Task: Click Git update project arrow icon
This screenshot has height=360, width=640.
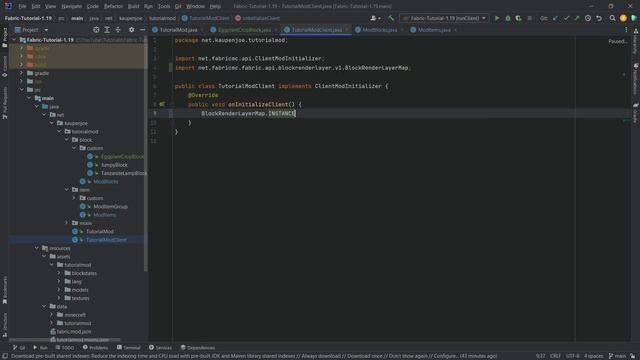Action: coord(555,18)
